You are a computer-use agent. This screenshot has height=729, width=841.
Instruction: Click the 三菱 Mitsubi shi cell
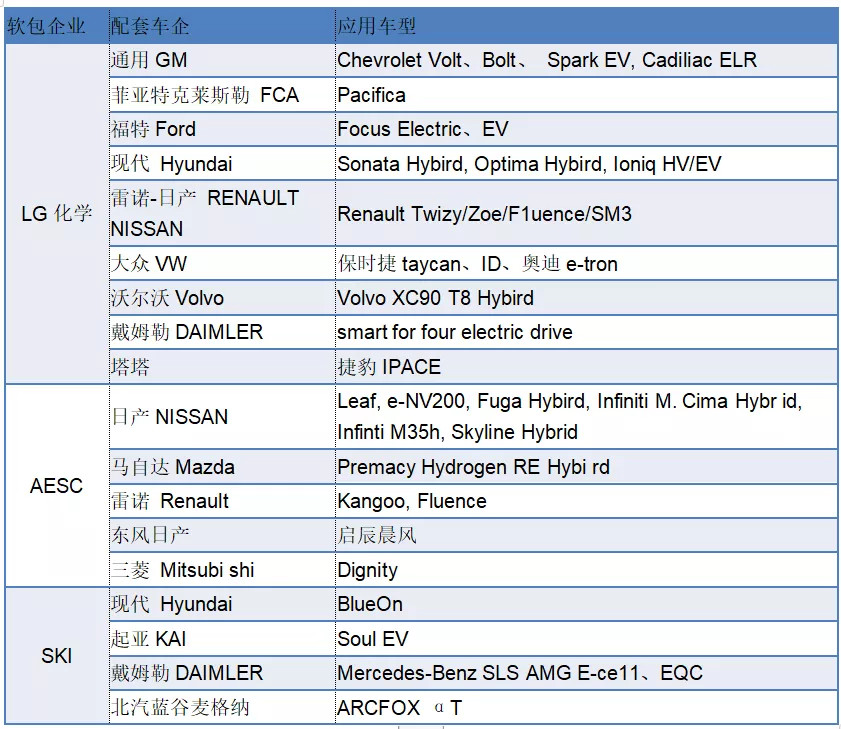point(222,570)
